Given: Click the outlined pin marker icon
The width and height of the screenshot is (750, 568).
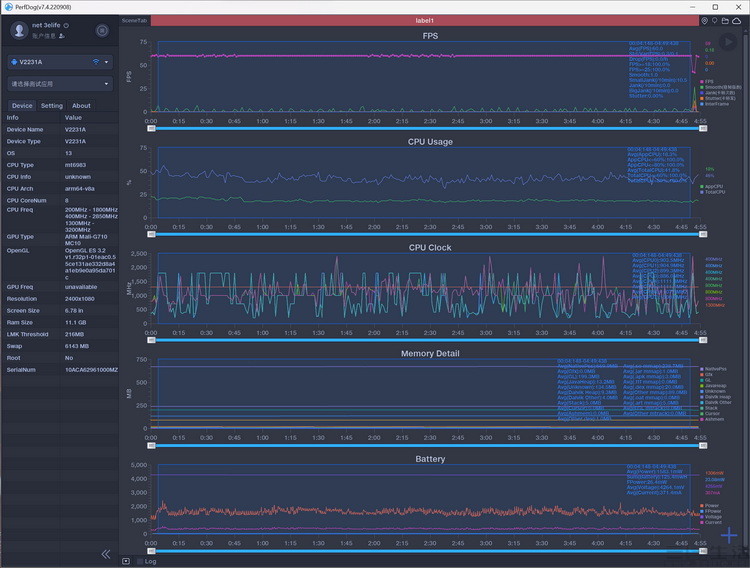Looking at the screenshot, I should (x=715, y=21).
